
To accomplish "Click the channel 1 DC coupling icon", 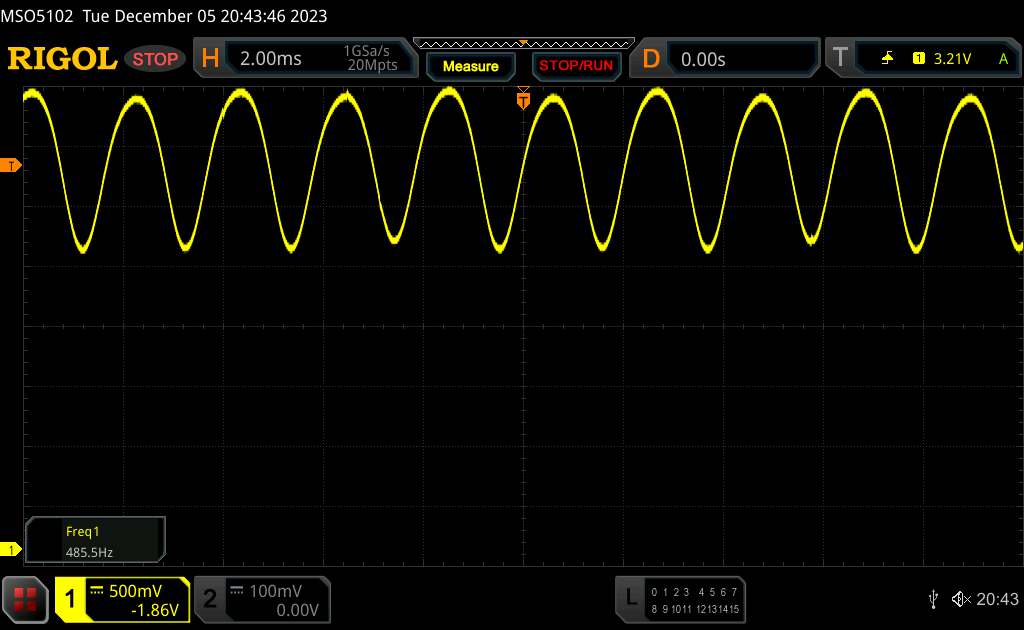I will pyautogui.click(x=97, y=591).
